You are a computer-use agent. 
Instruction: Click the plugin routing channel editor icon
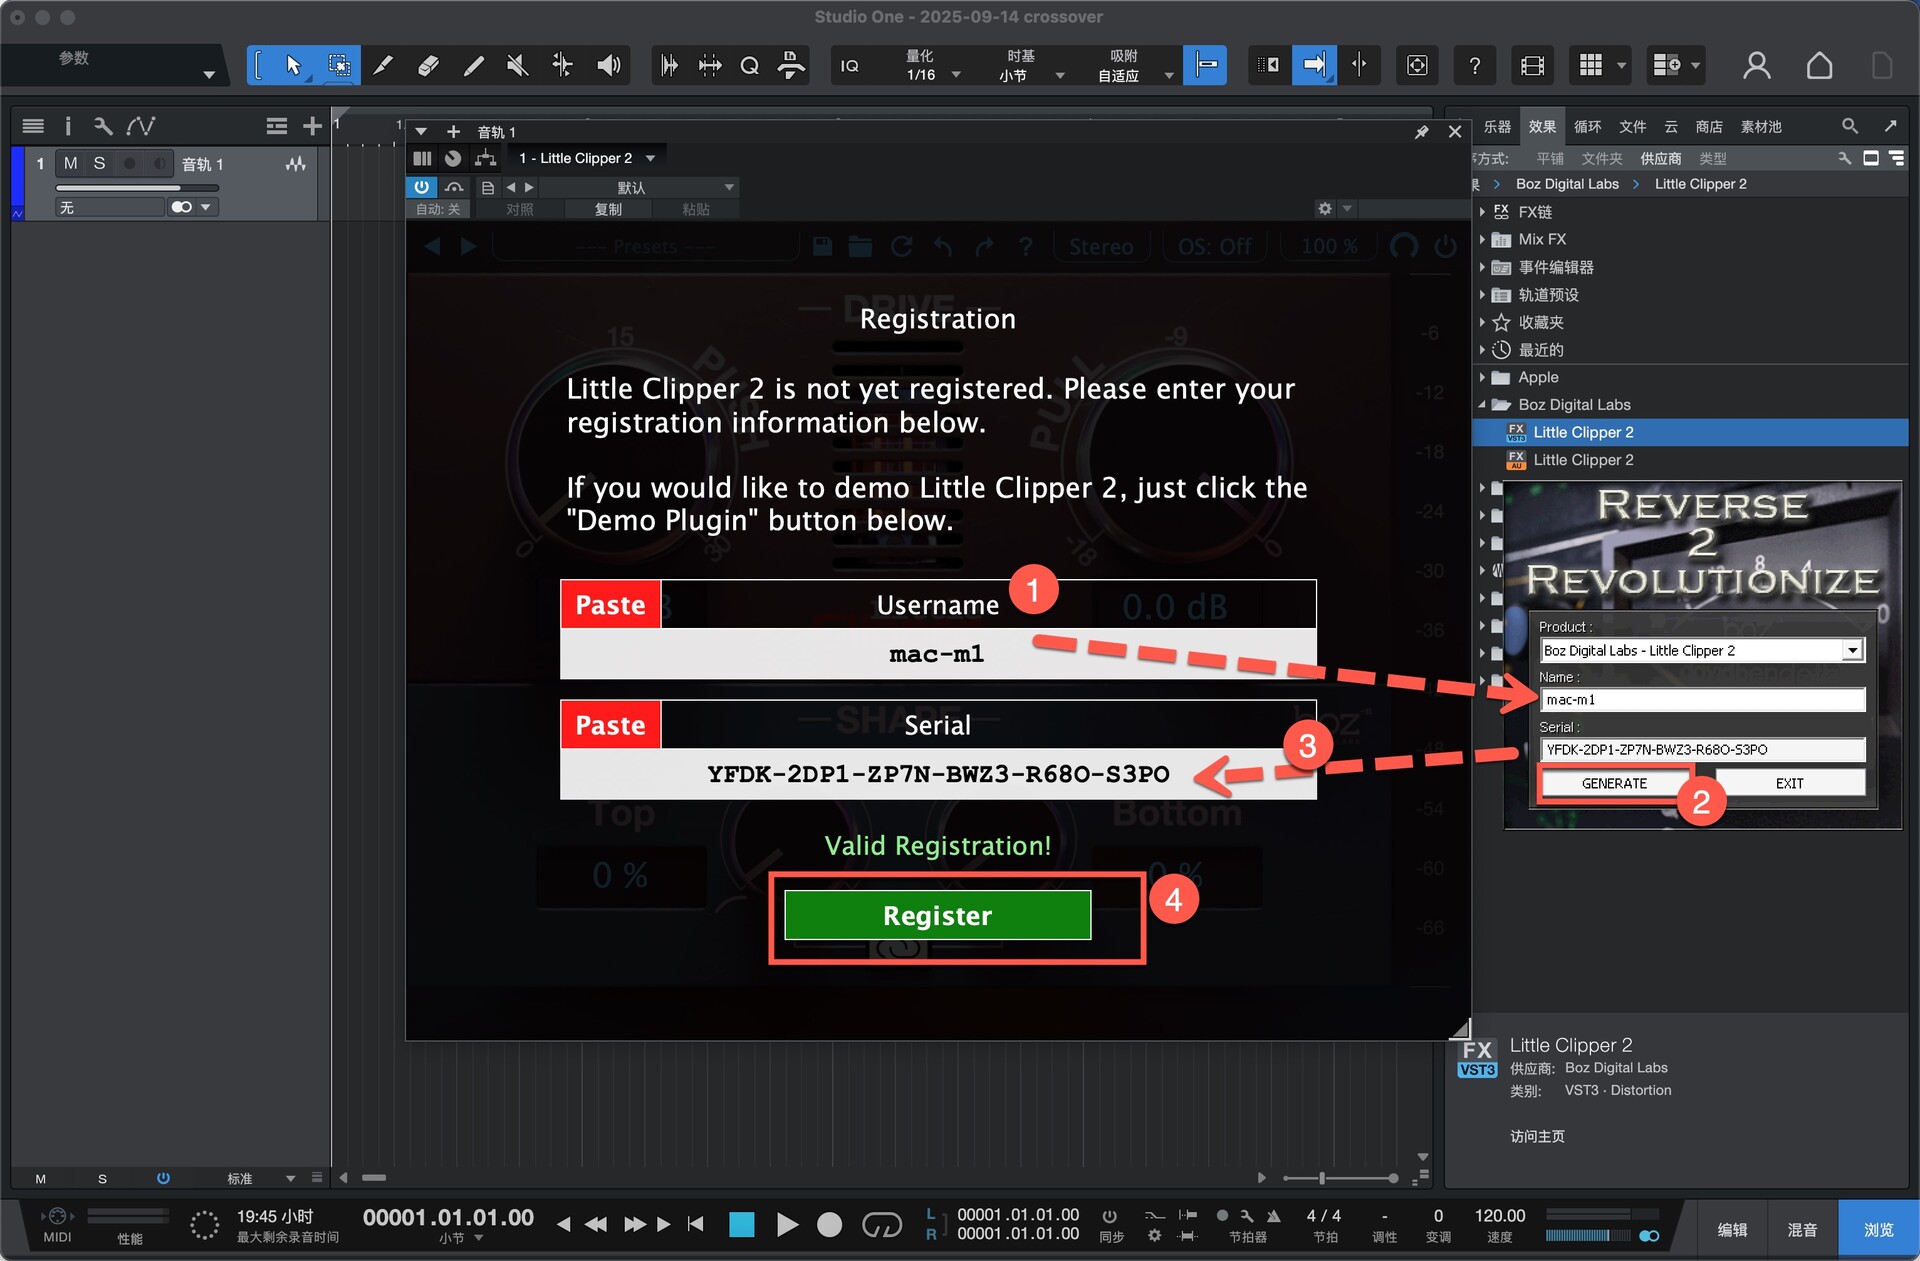tap(485, 158)
